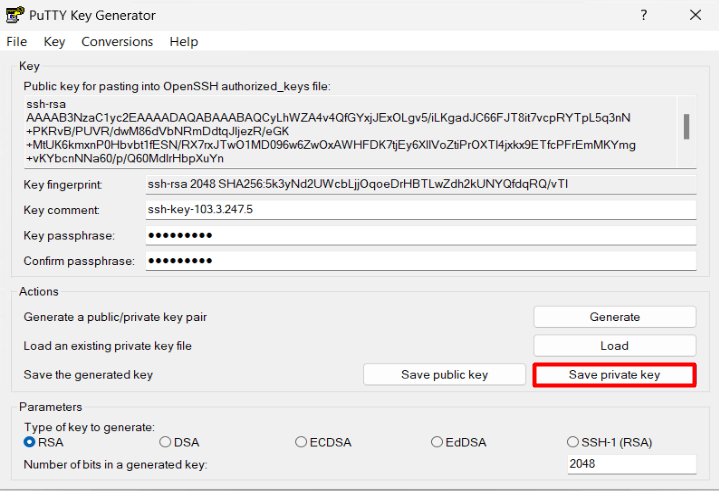Viewport: 719px width, 491px height.
Task: Open the Key menu
Action: (x=54, y=42)
